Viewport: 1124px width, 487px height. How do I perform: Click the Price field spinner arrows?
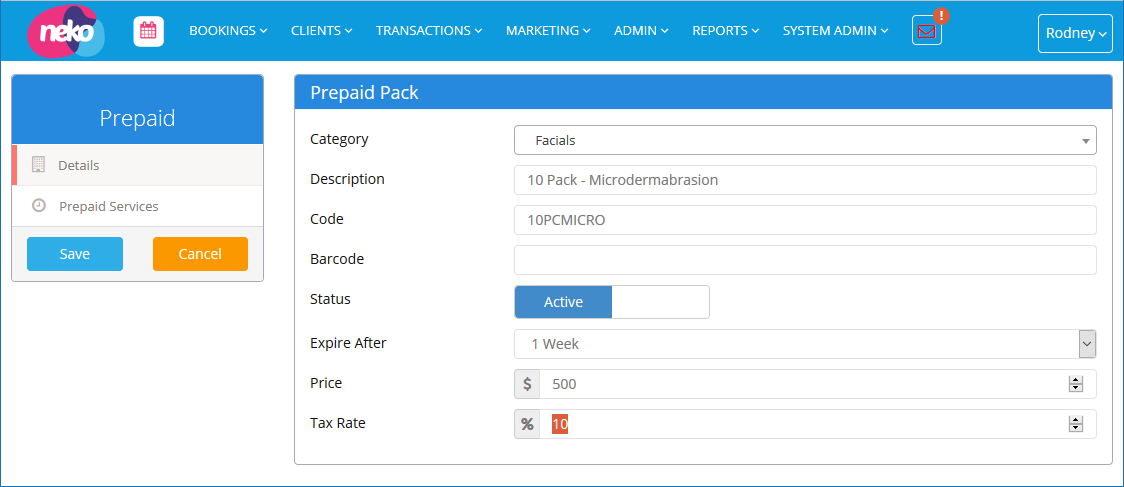1076,384
